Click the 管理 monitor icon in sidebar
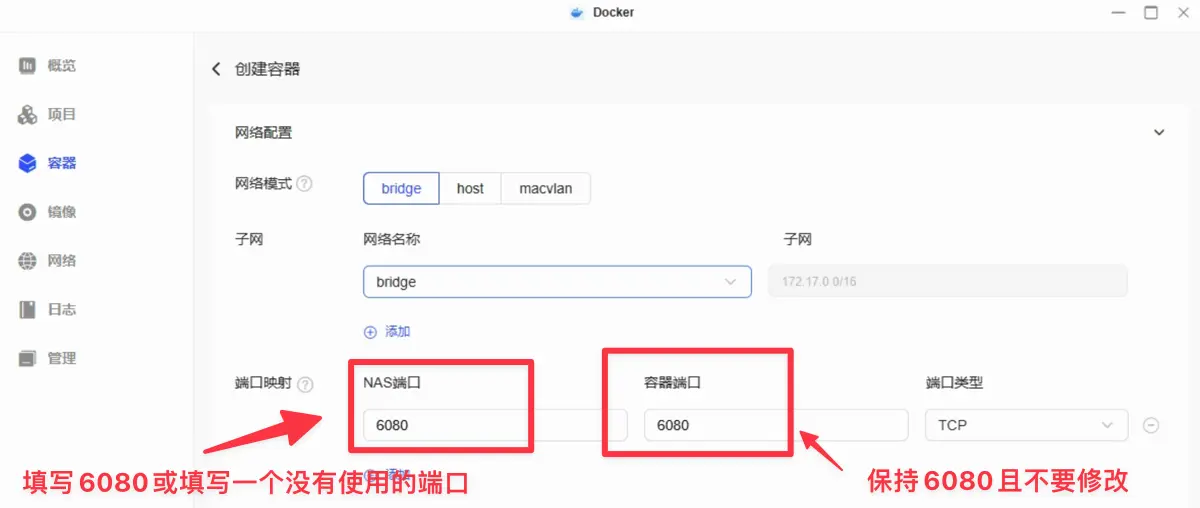1200x508 pixels. pos(28,358)
